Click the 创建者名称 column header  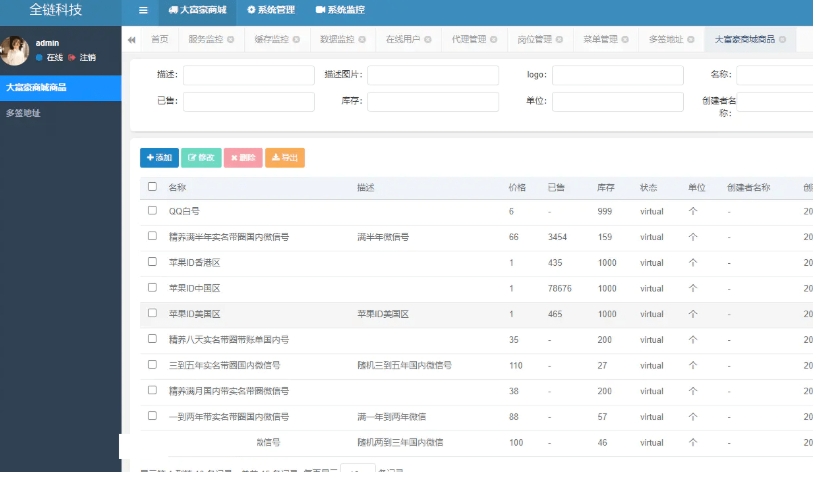(x=749, y=188)
